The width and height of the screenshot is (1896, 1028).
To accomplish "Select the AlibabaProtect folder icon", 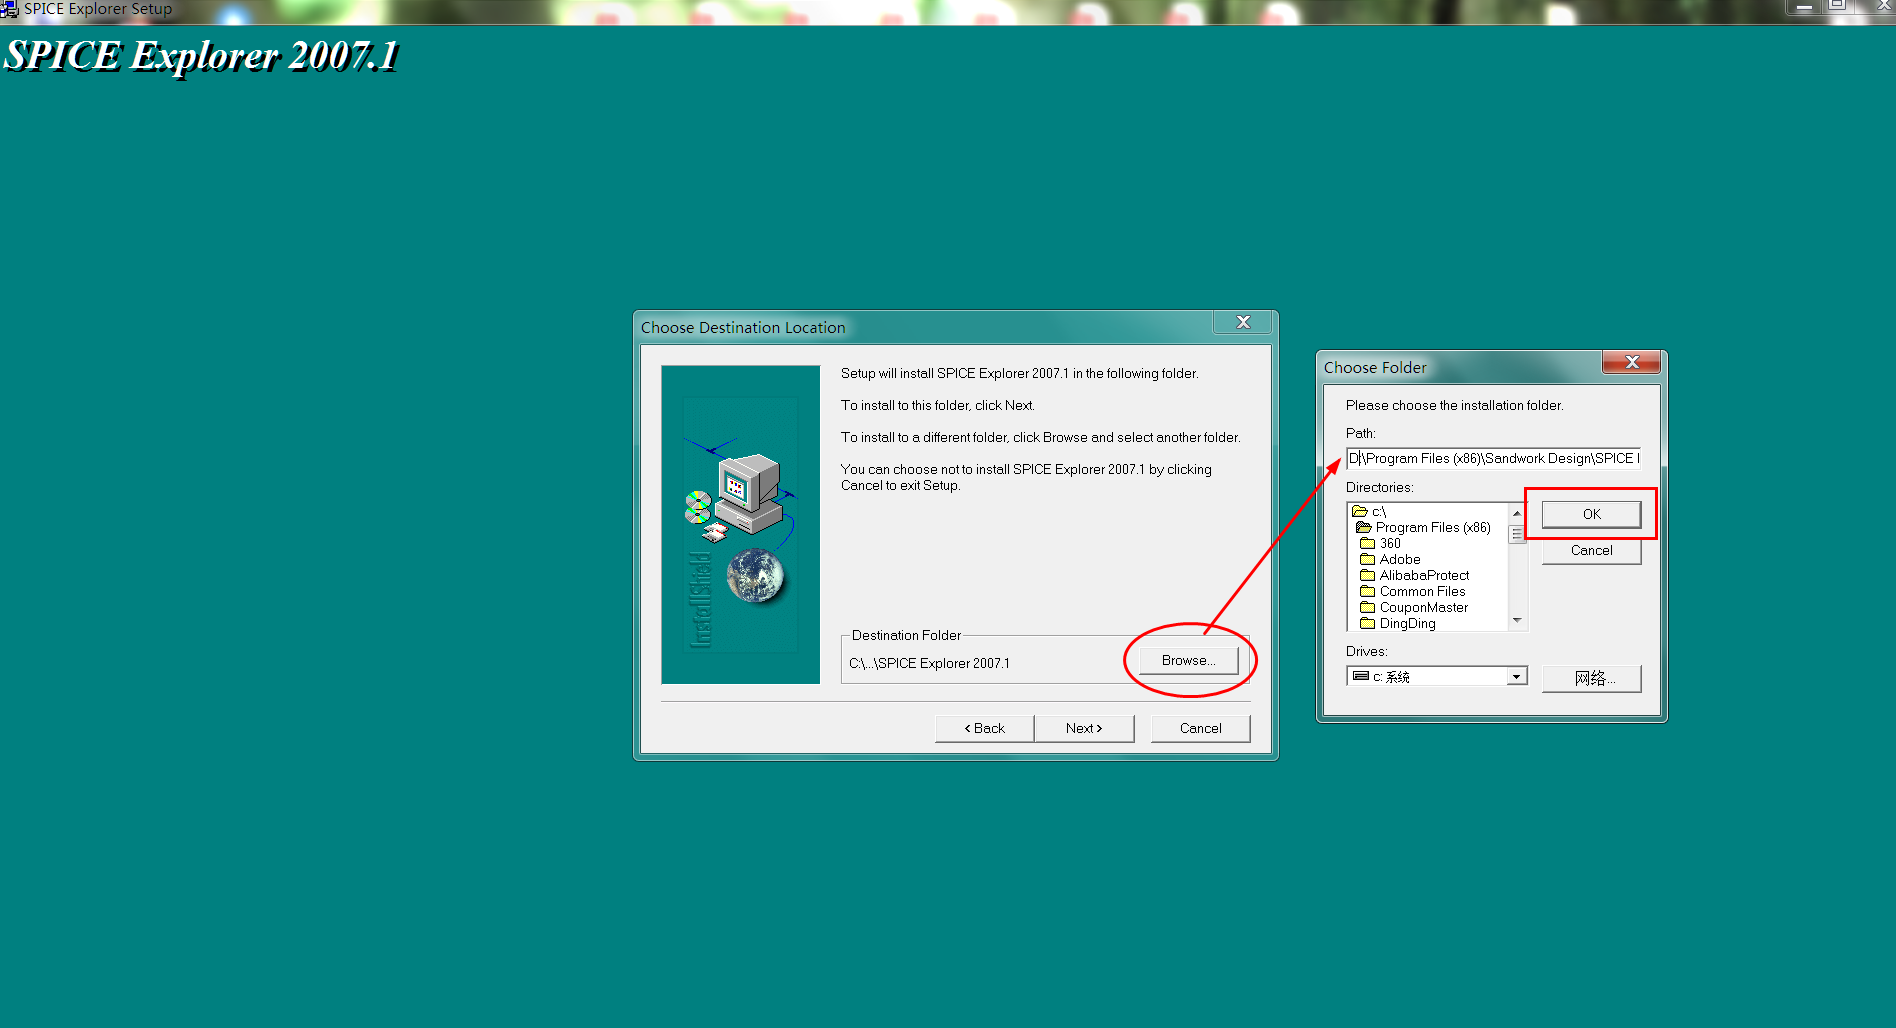I will point(1370,575).
